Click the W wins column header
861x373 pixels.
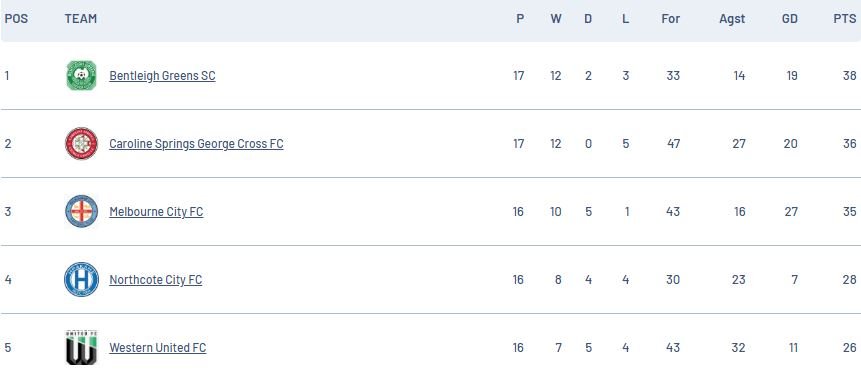pyautogui.click(x=556, y=19)
